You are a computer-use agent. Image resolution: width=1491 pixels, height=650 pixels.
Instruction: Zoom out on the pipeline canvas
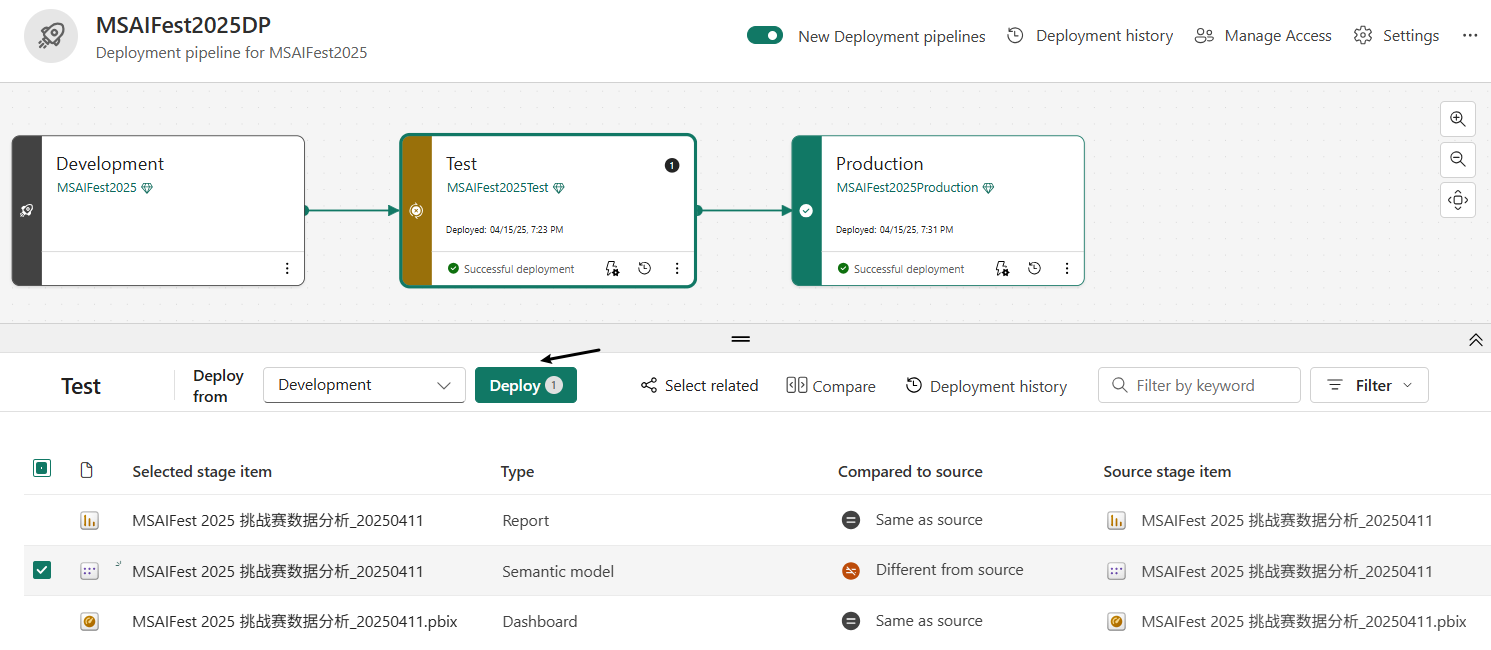coord(1457,159)
